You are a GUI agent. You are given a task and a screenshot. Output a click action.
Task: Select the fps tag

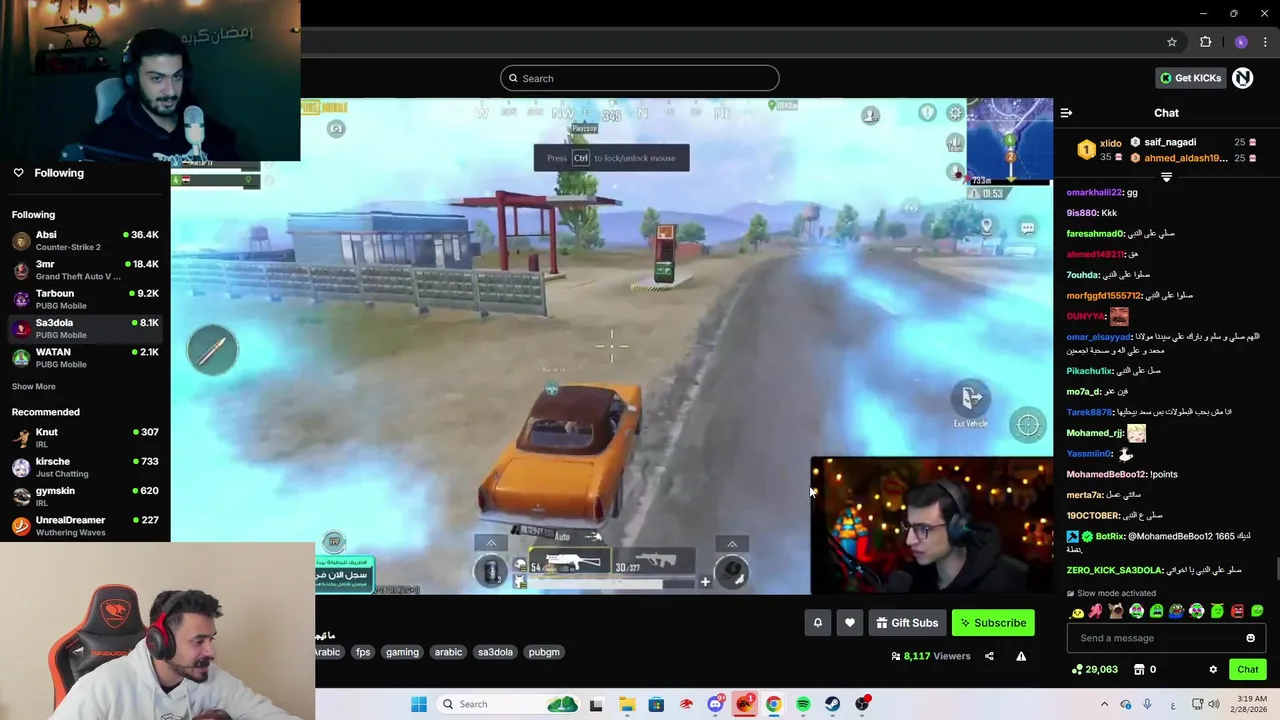pos(363,652)
